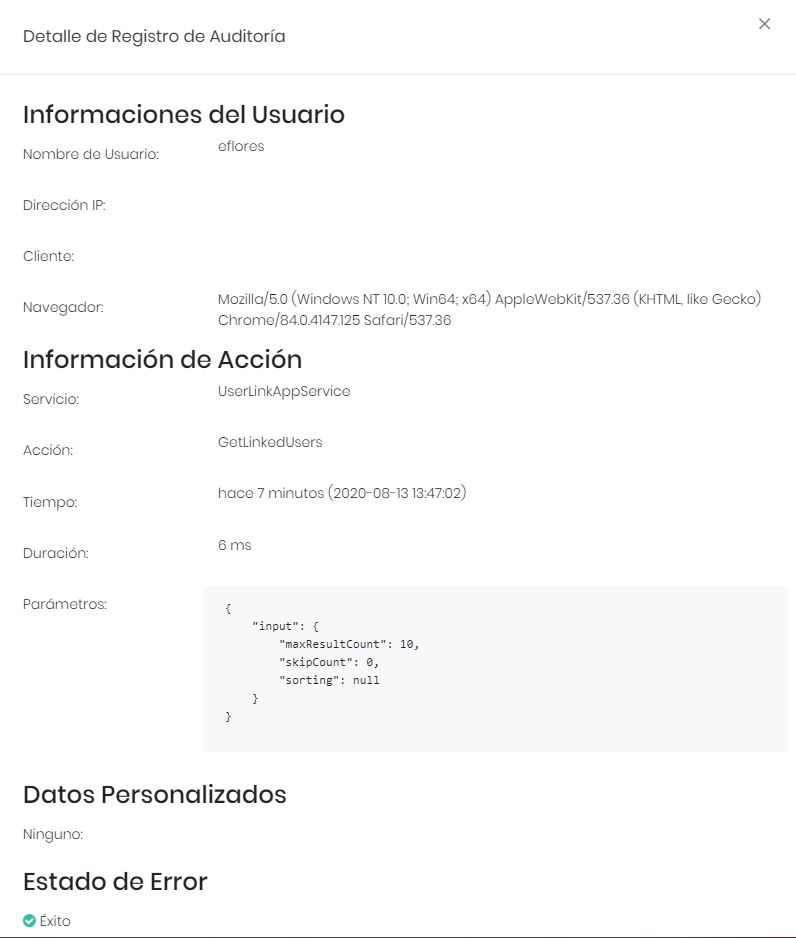Select the 'eflores' username value
Viewport: 796px width, 938px height.
point(241,146)
